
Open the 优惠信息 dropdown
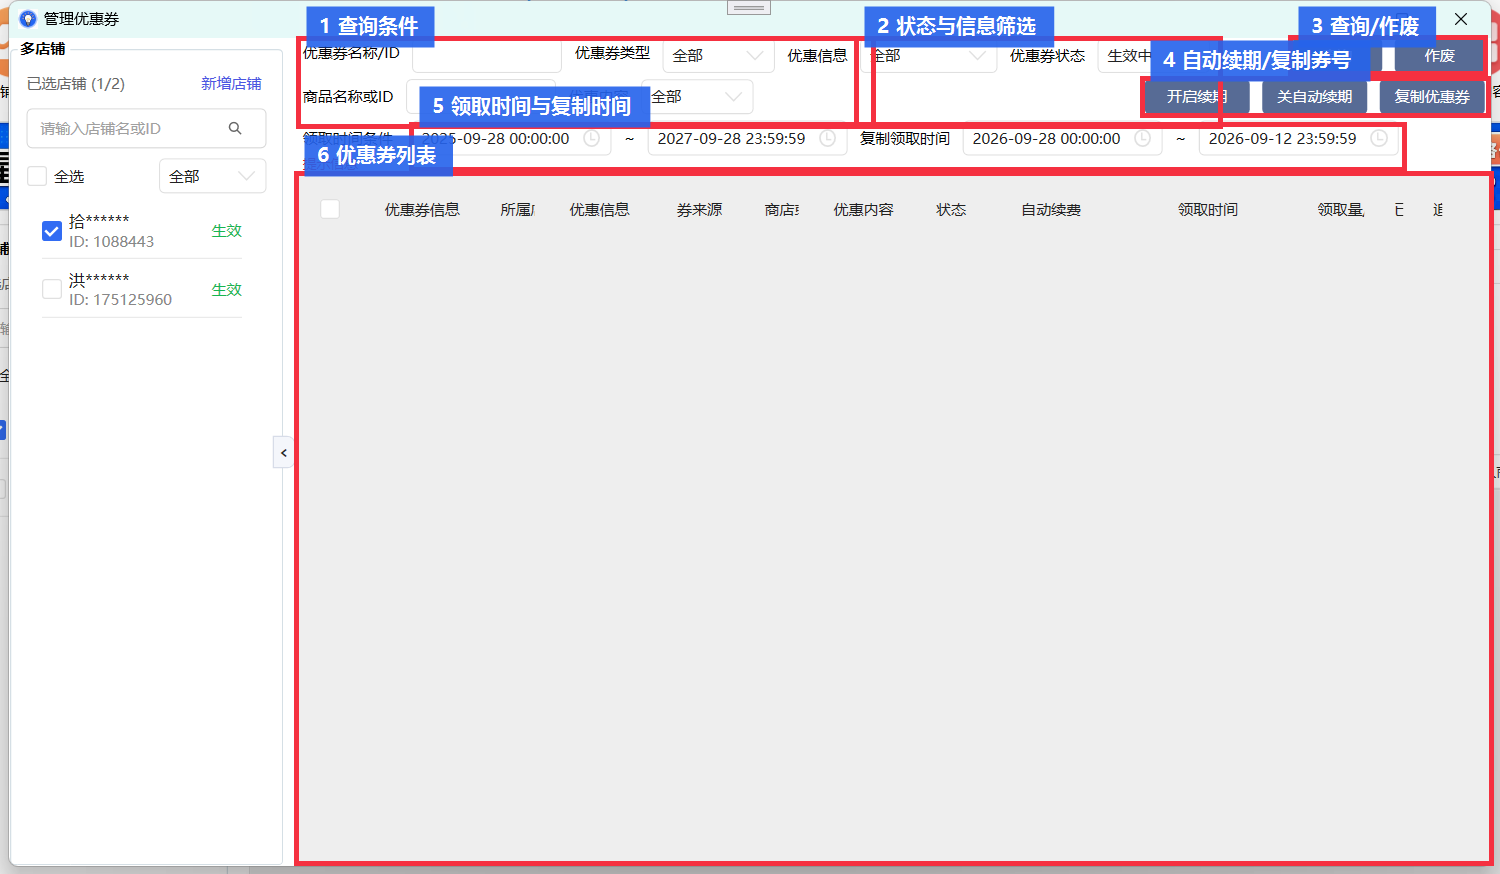tap(930, 56)
